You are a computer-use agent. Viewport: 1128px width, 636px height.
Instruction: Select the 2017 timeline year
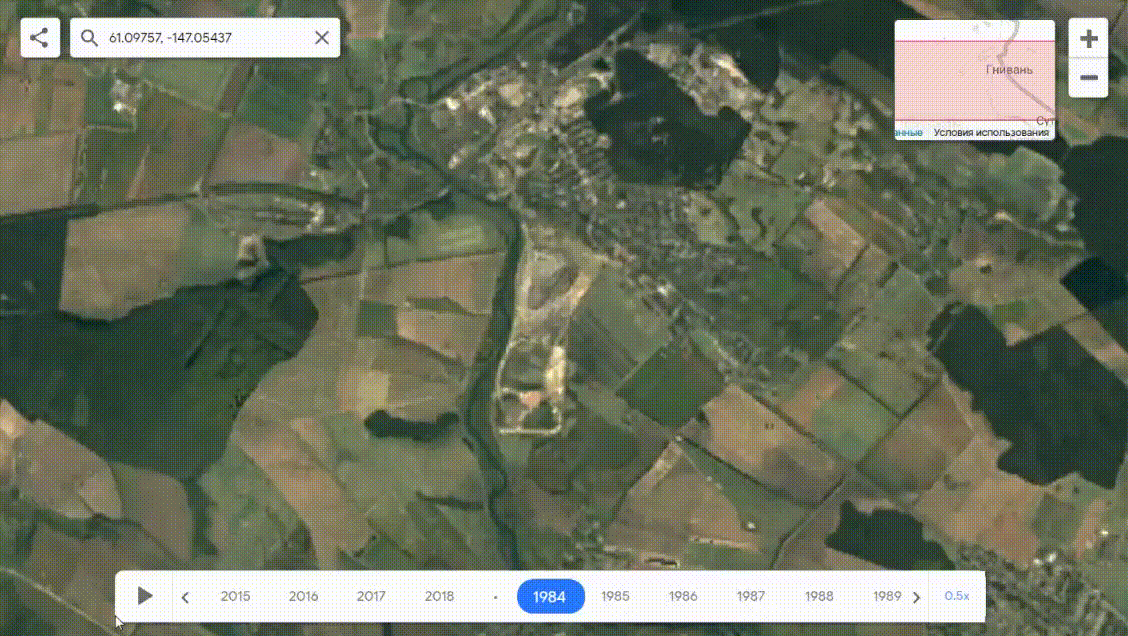(371, 596)
